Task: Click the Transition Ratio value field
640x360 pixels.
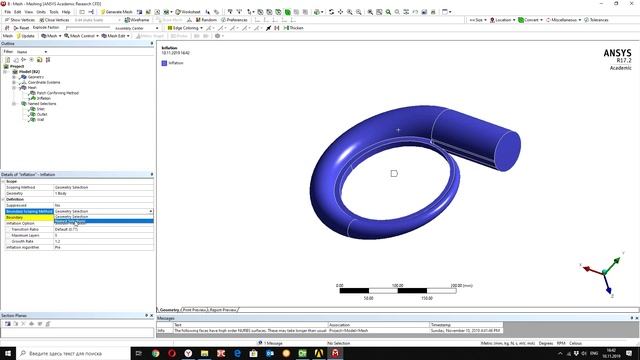Action: (x=104, y=229)
